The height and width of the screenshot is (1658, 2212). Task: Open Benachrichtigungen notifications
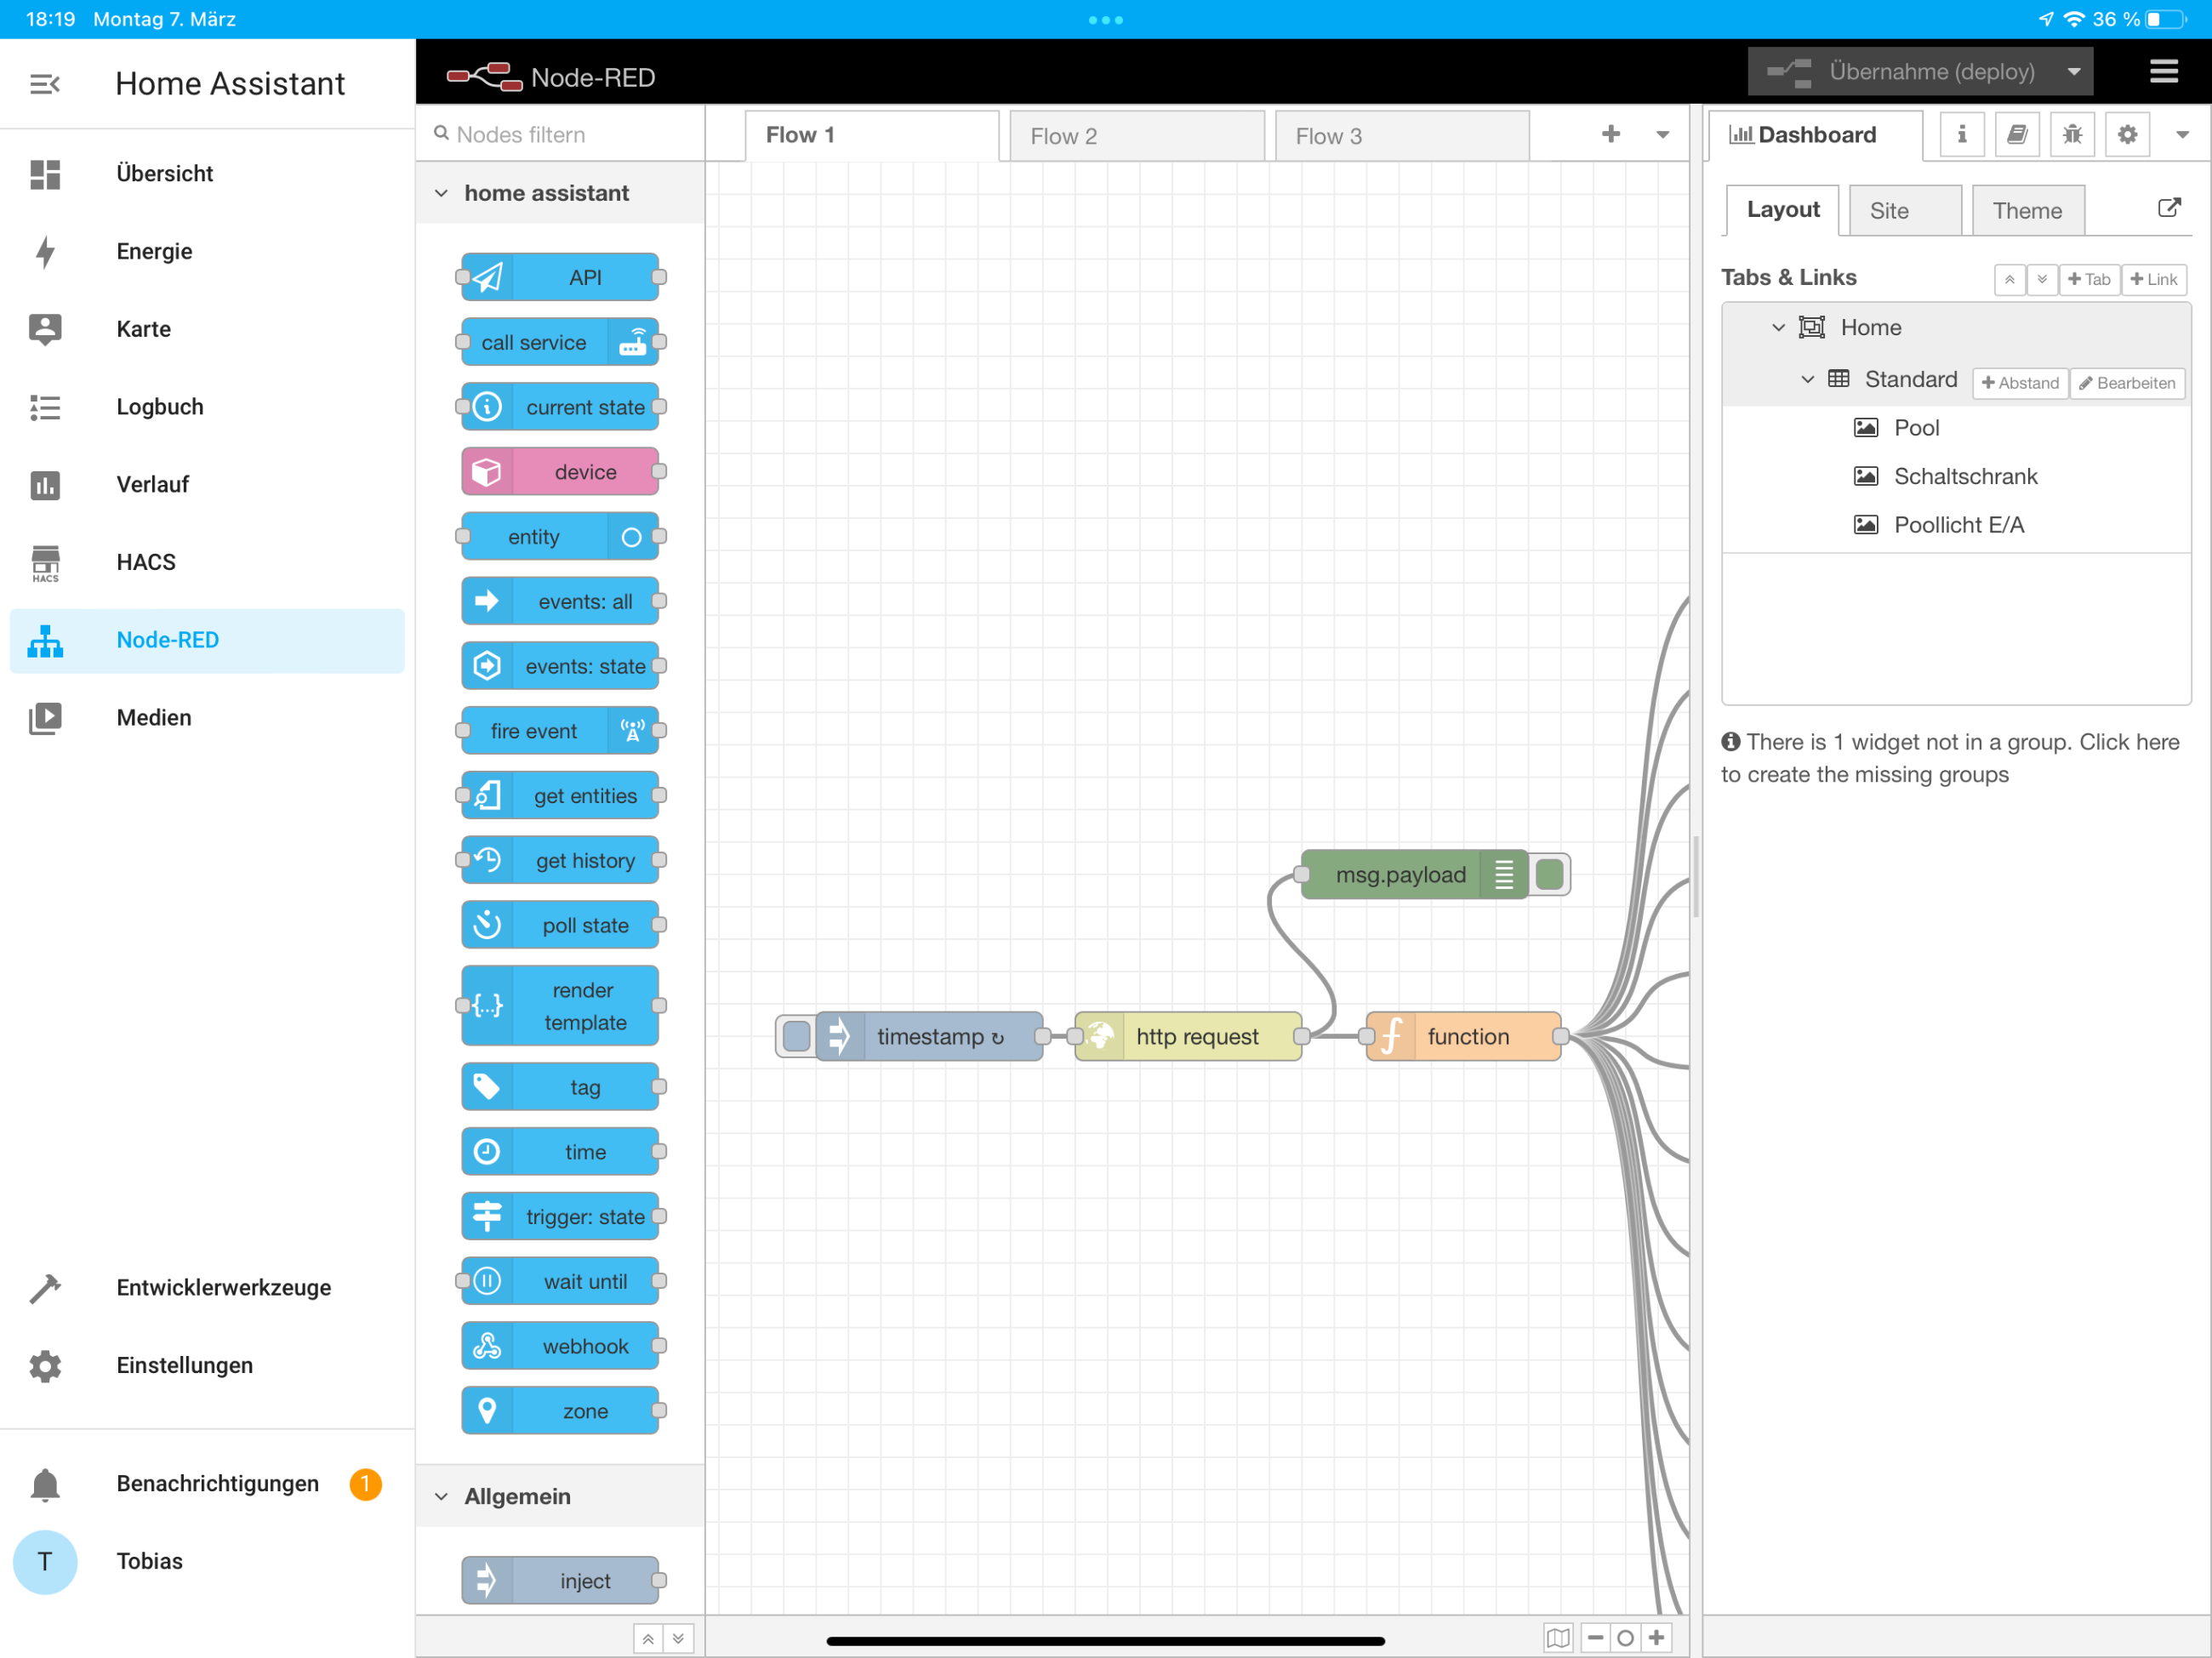click(207, 1484)
